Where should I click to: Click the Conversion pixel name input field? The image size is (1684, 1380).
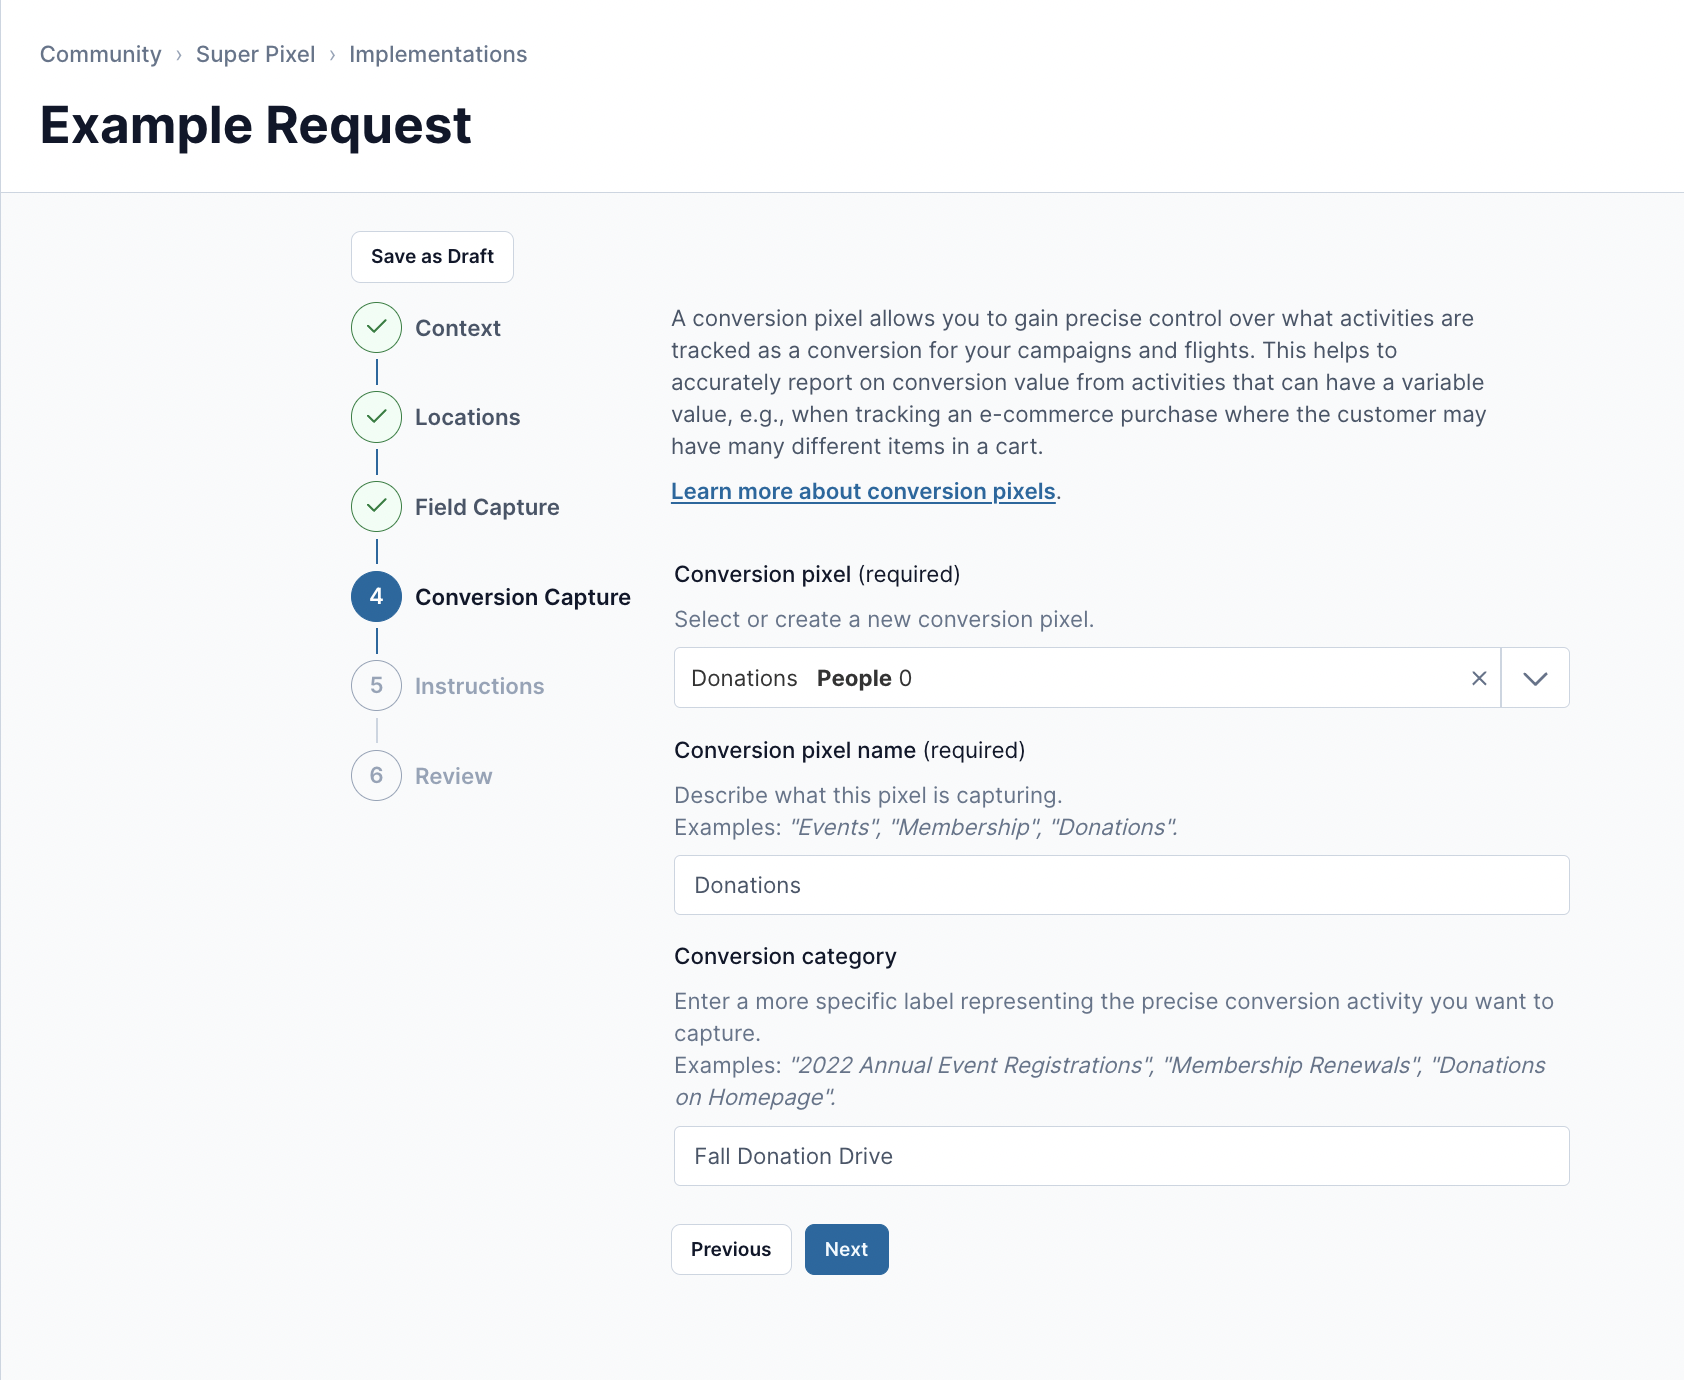tap(1122, 885)
